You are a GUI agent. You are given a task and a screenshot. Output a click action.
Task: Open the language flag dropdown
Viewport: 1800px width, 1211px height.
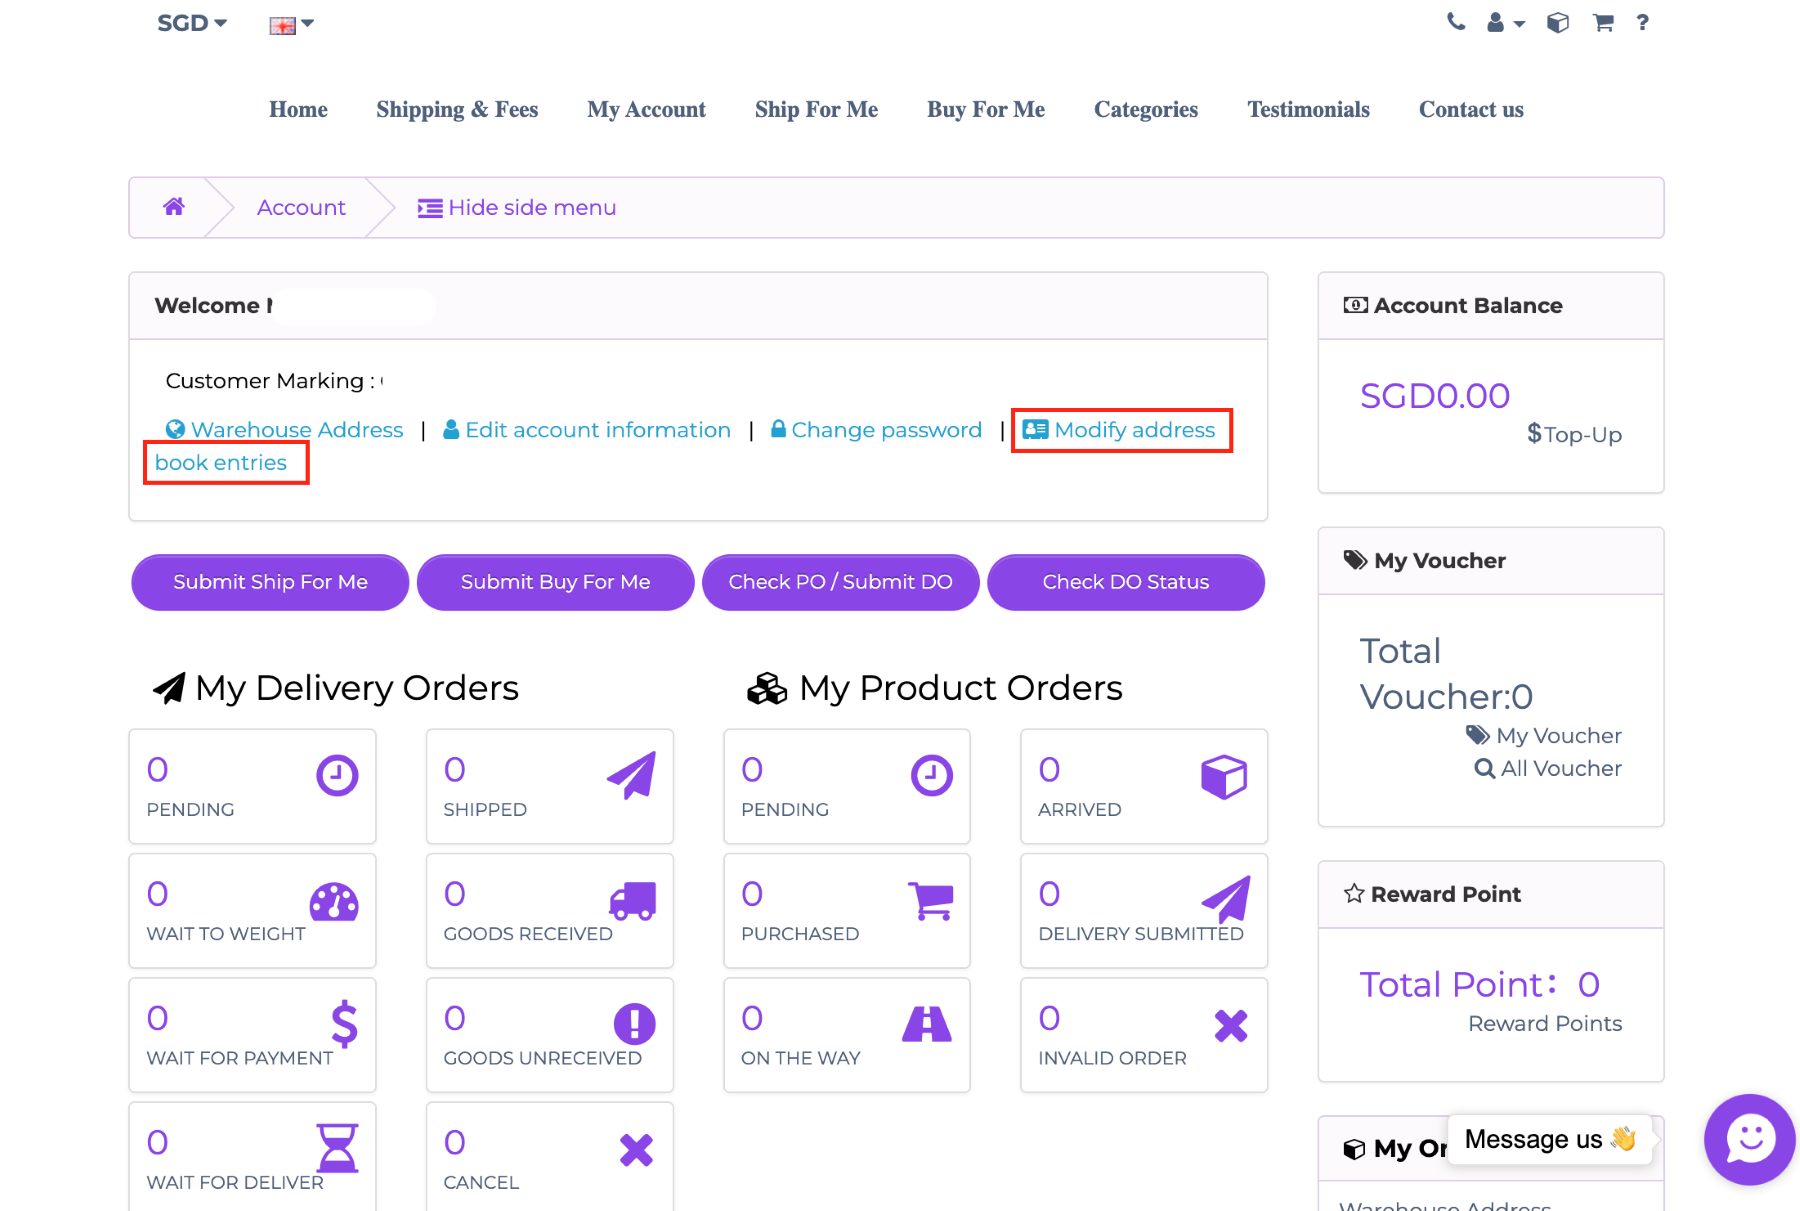click(291, 25)
